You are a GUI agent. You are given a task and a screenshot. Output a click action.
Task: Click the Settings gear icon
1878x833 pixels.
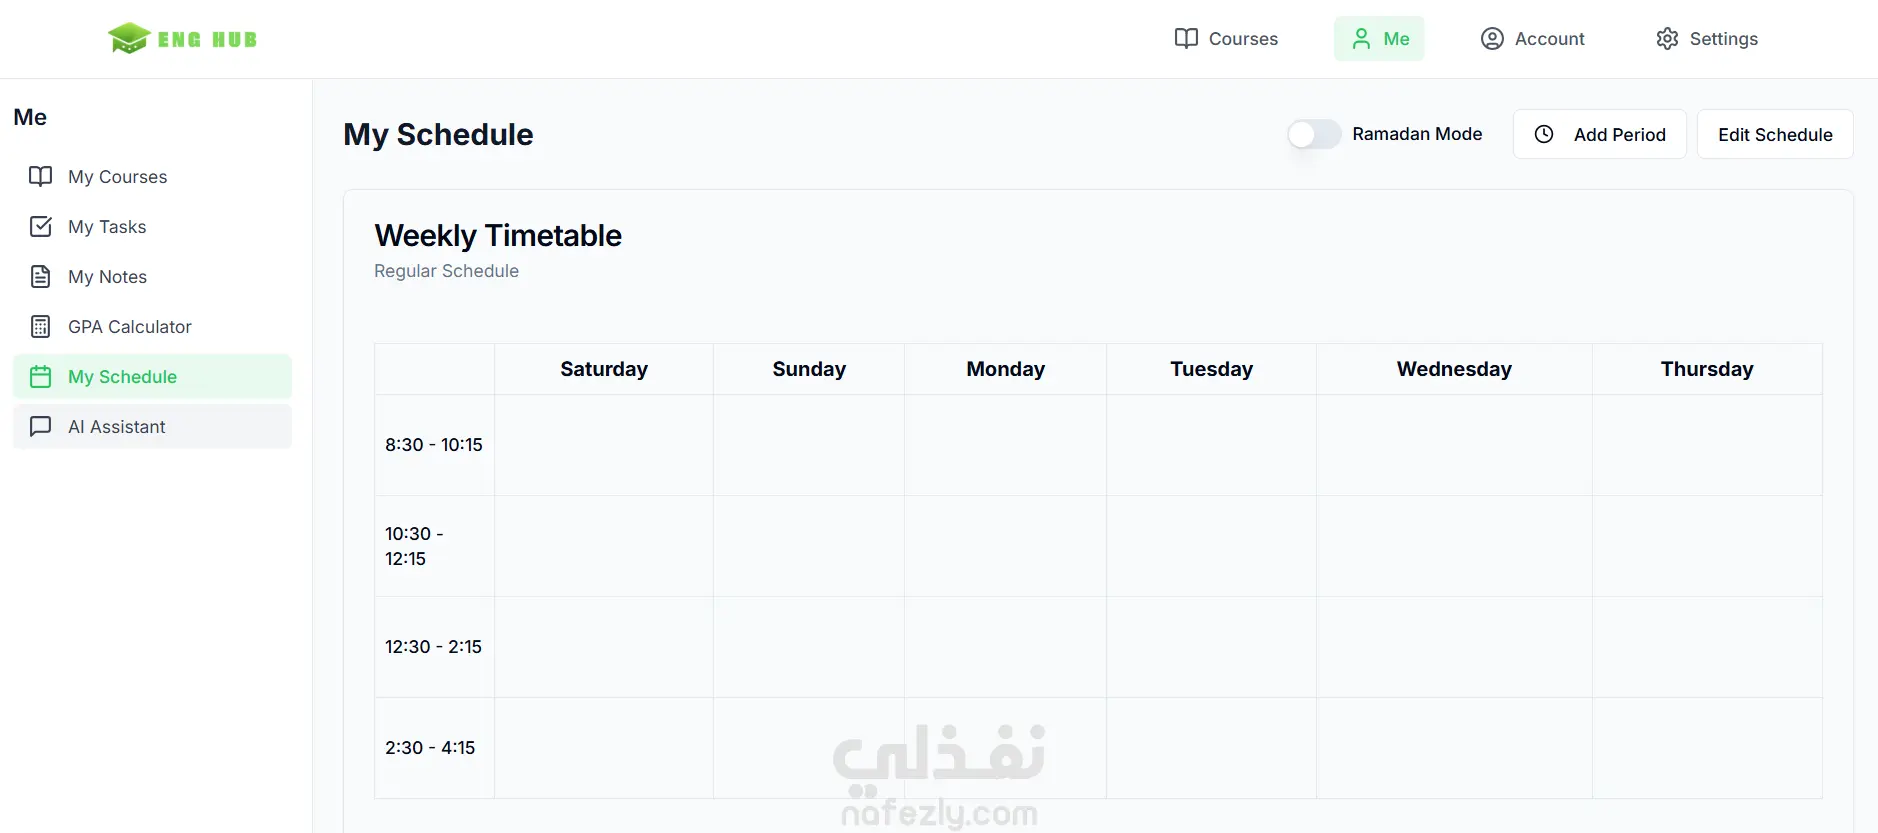[x=1667, y=38]
